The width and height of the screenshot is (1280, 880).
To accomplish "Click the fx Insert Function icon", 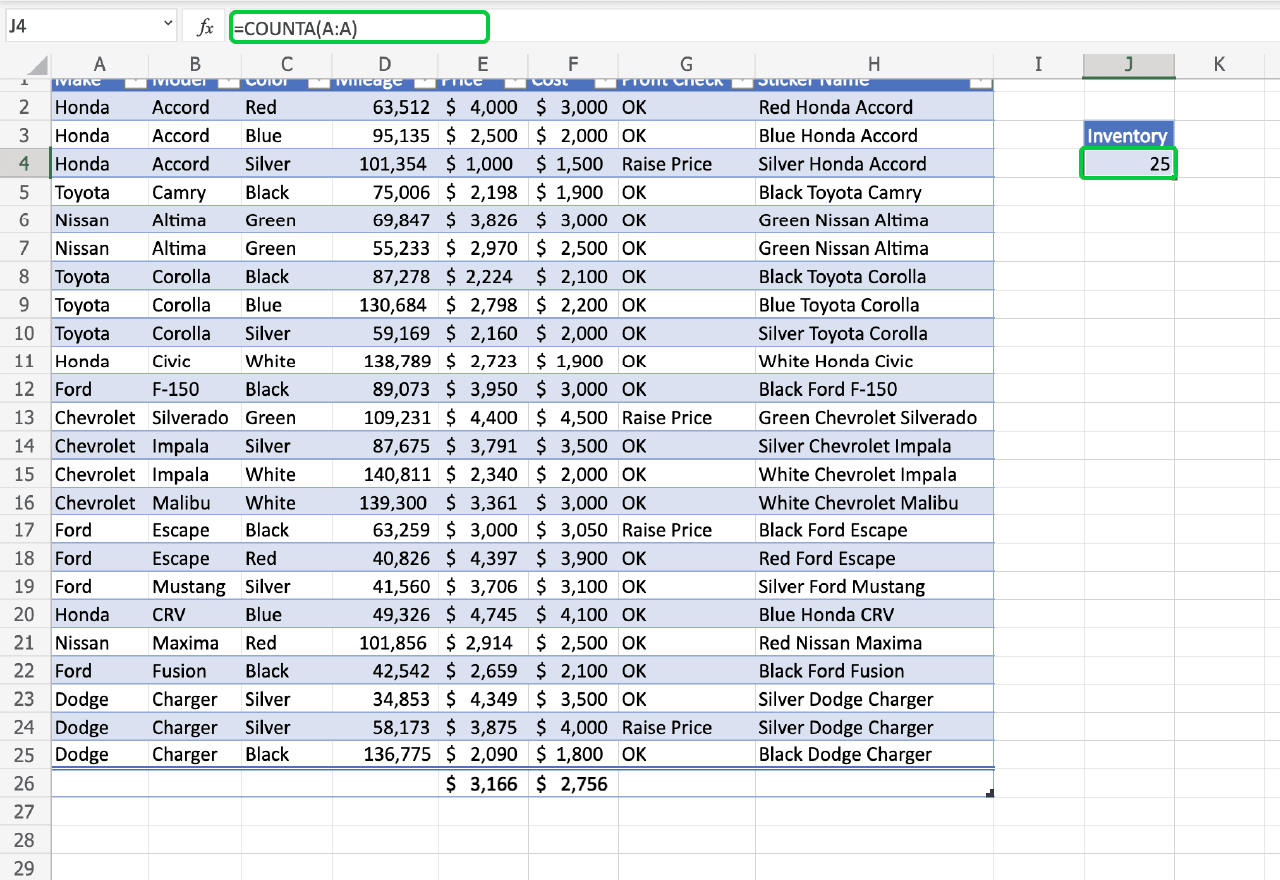I will (x=205, y=27).
